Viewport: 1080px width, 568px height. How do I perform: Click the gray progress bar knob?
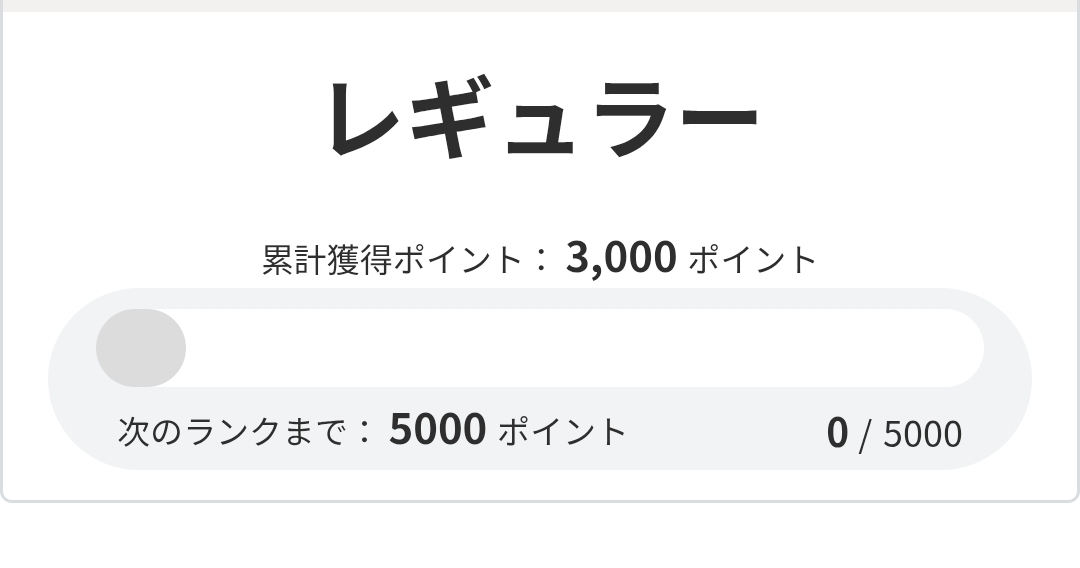click(x=141, y=348)
